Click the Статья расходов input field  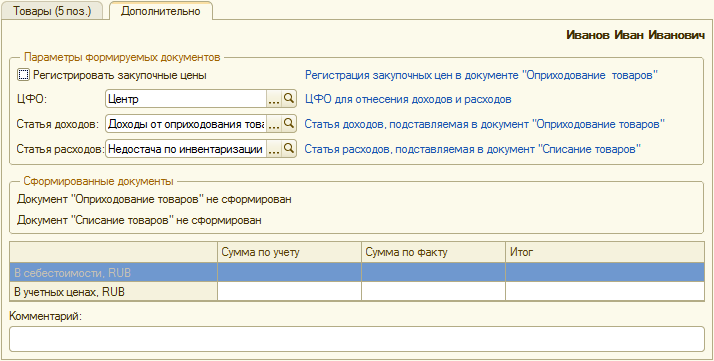click(x=186, y=148)
